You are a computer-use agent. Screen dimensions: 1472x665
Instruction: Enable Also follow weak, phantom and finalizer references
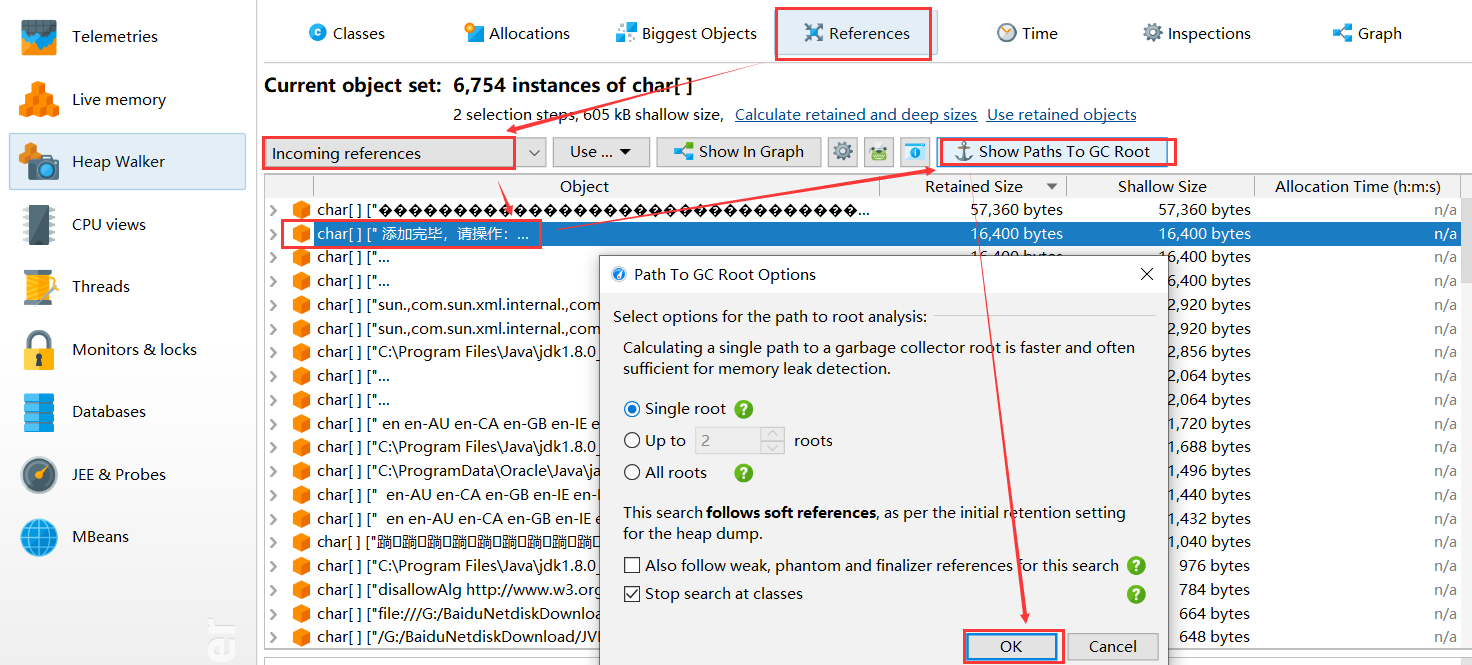coord(632,566)
